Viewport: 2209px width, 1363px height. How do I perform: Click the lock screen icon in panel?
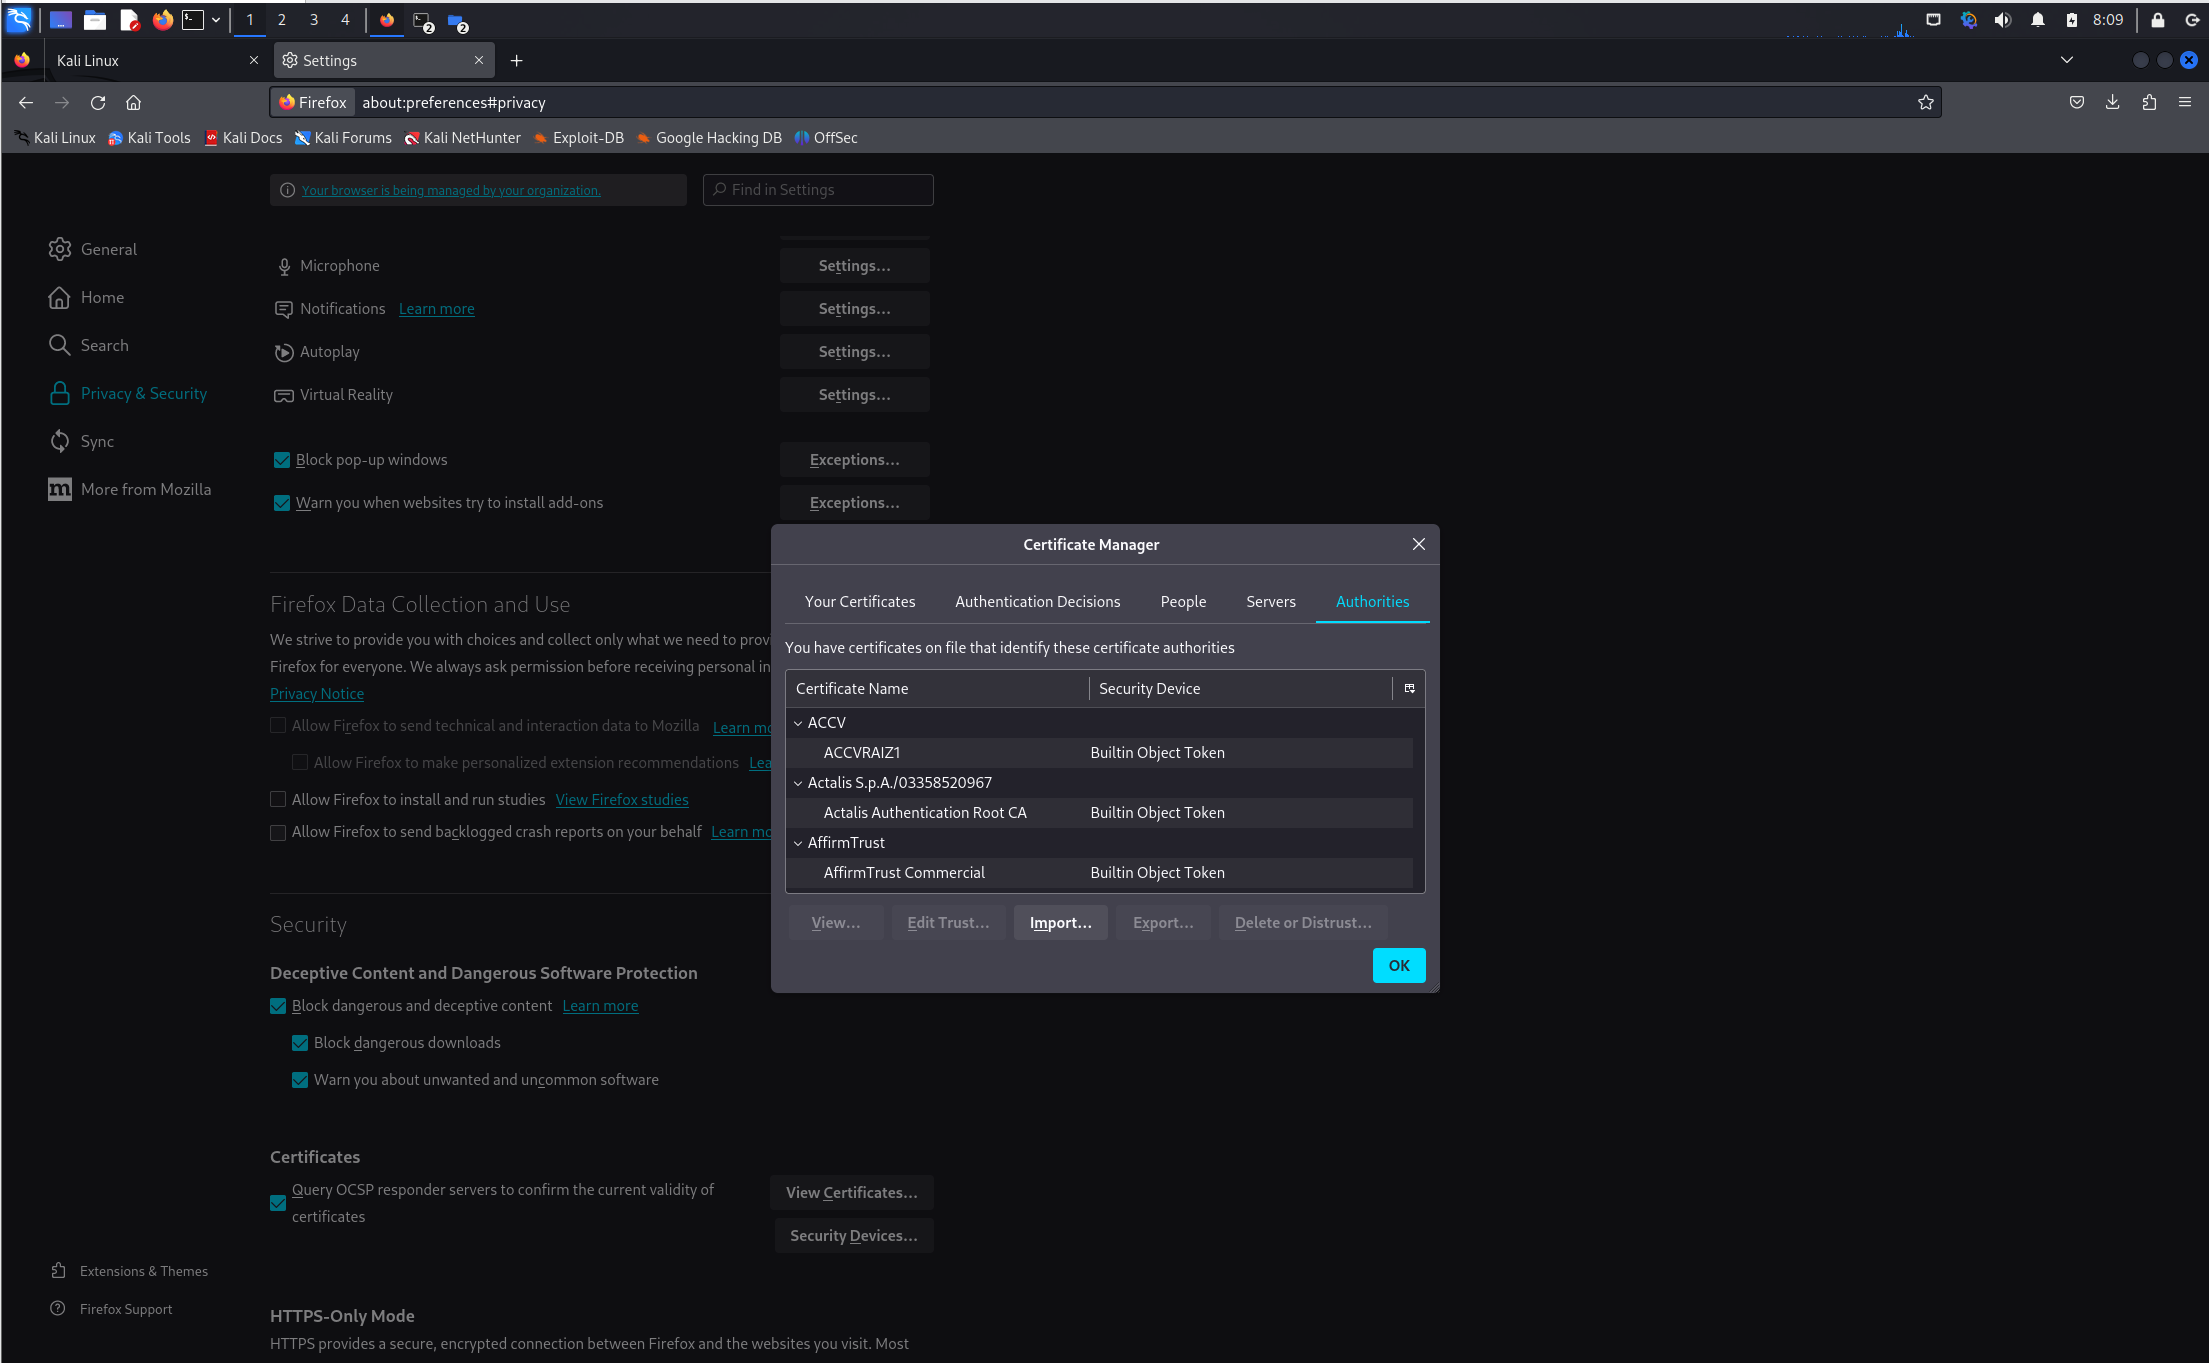point(2158,20)
